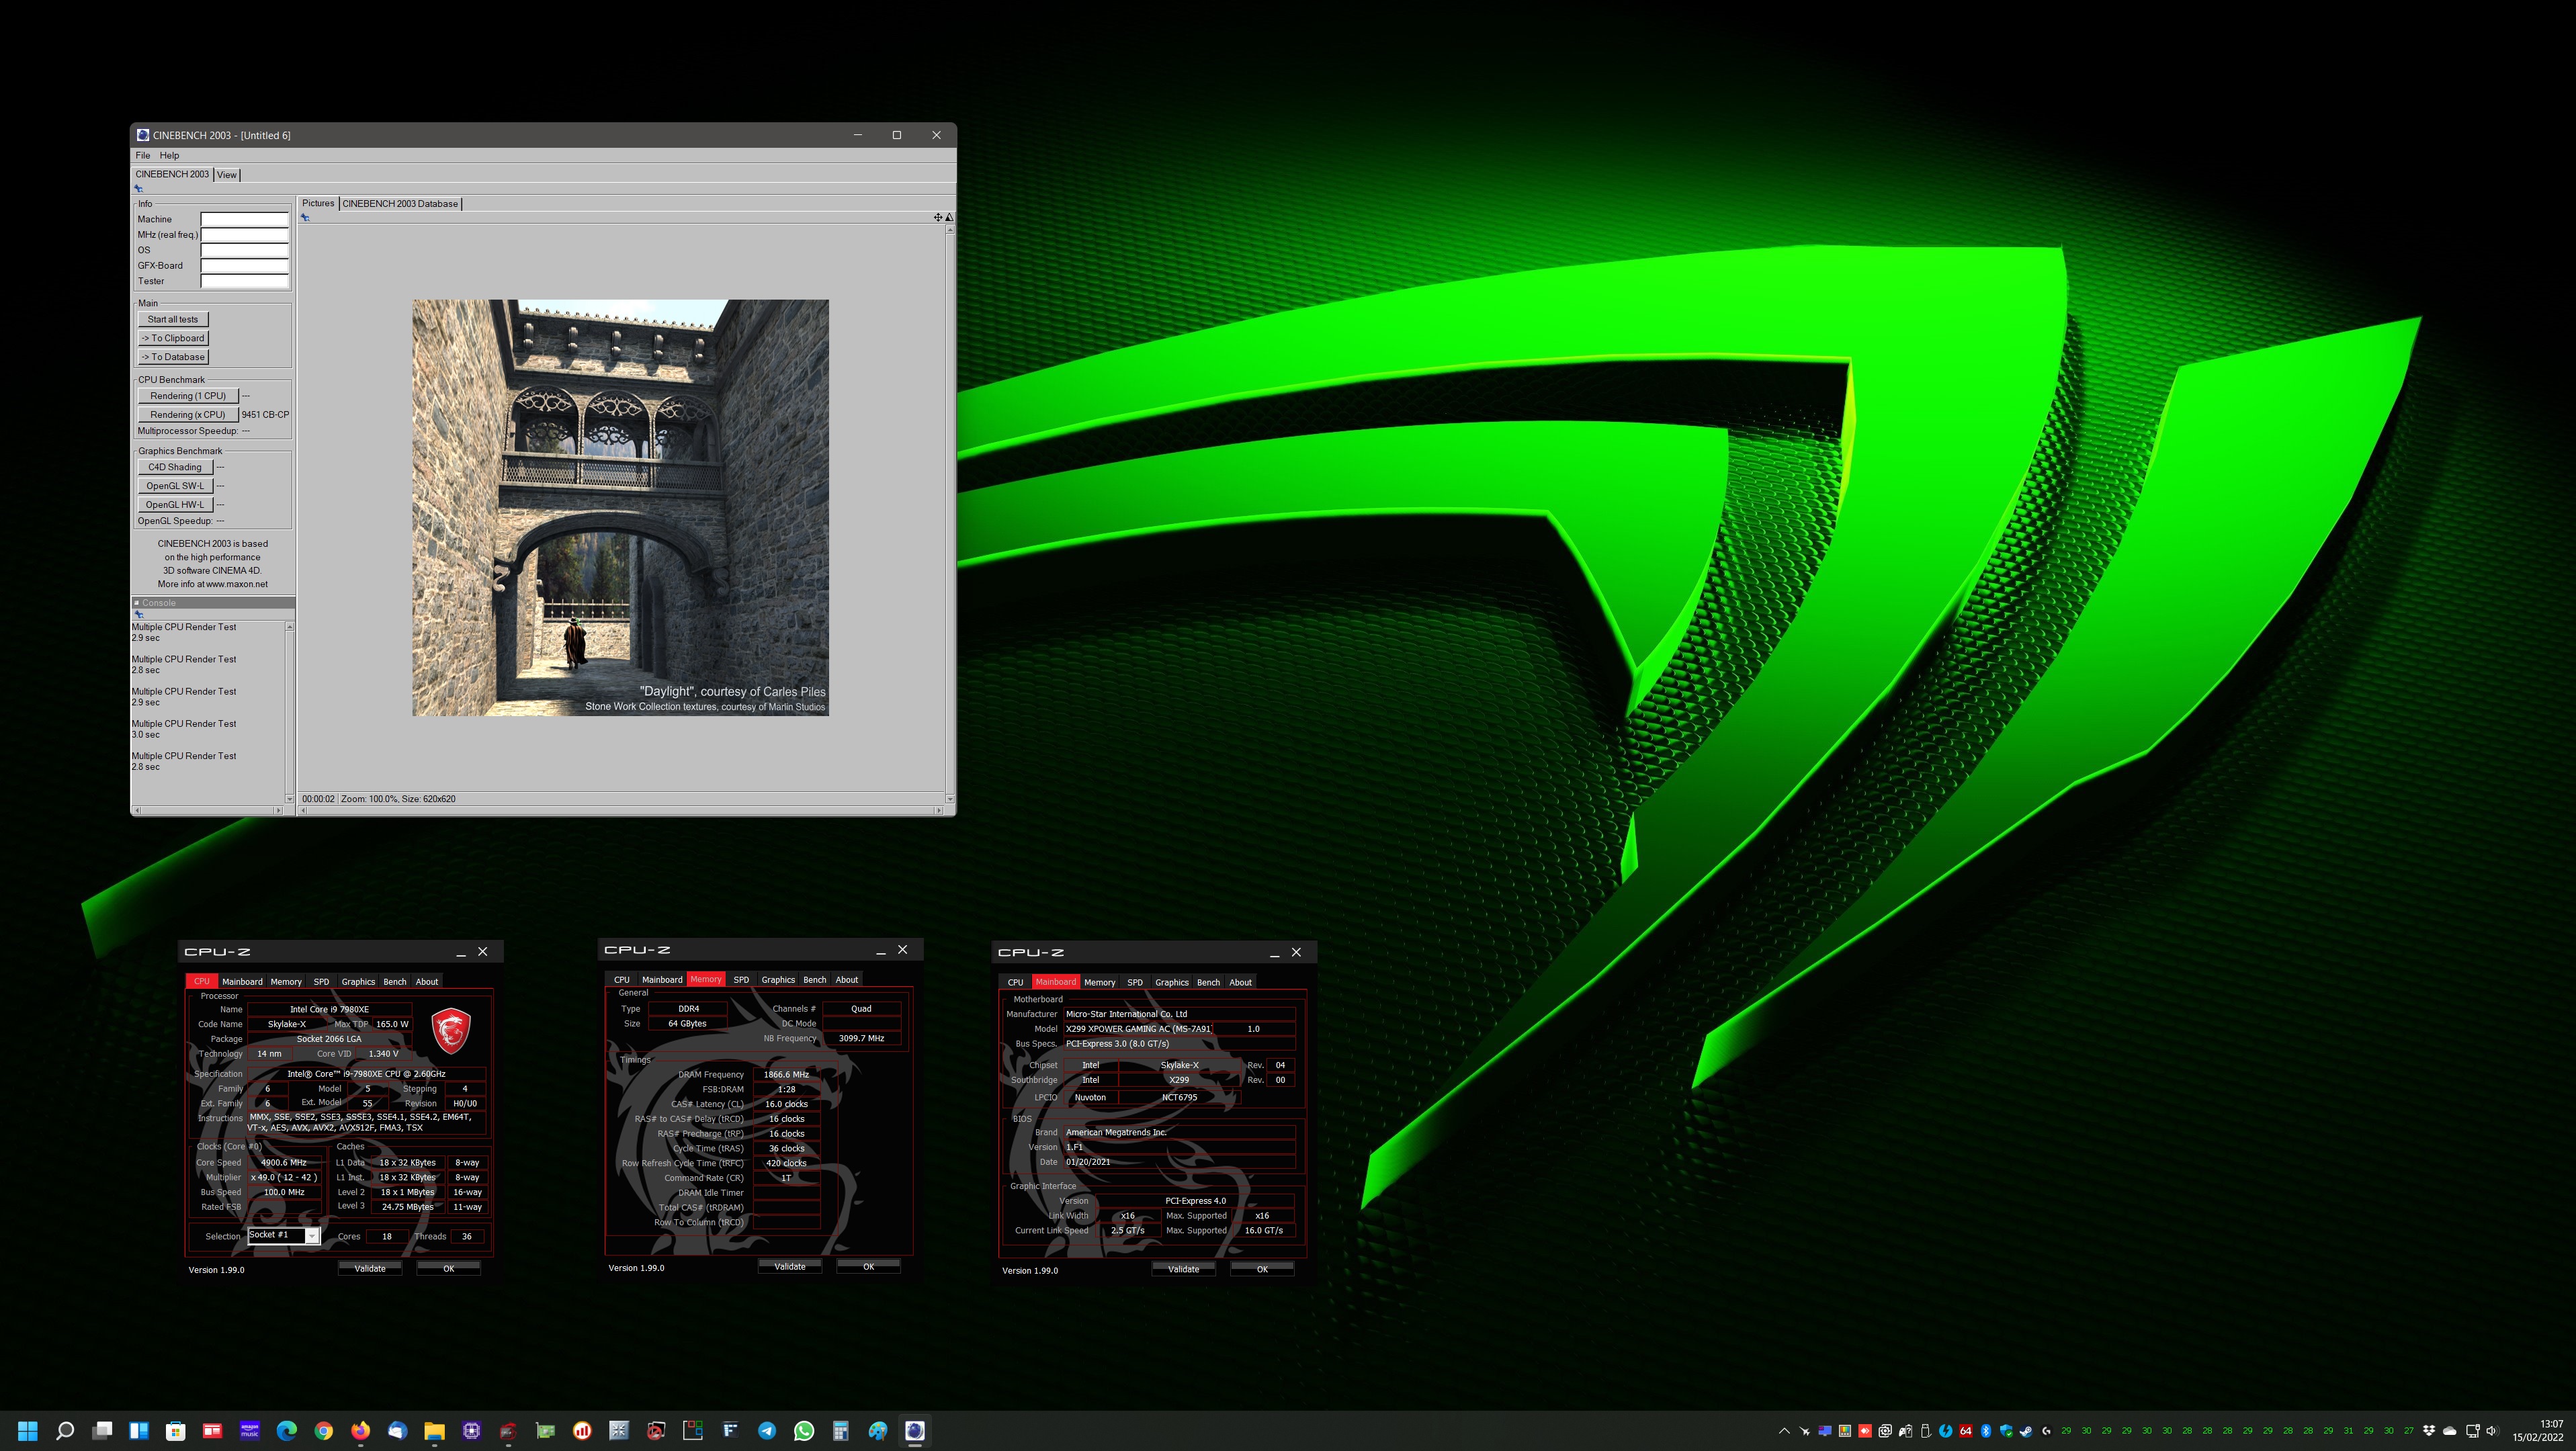Viewport: 2576px width, 1451px height.
Task: Click Validate in left CPU-Z window
Action: (370, 1269)
